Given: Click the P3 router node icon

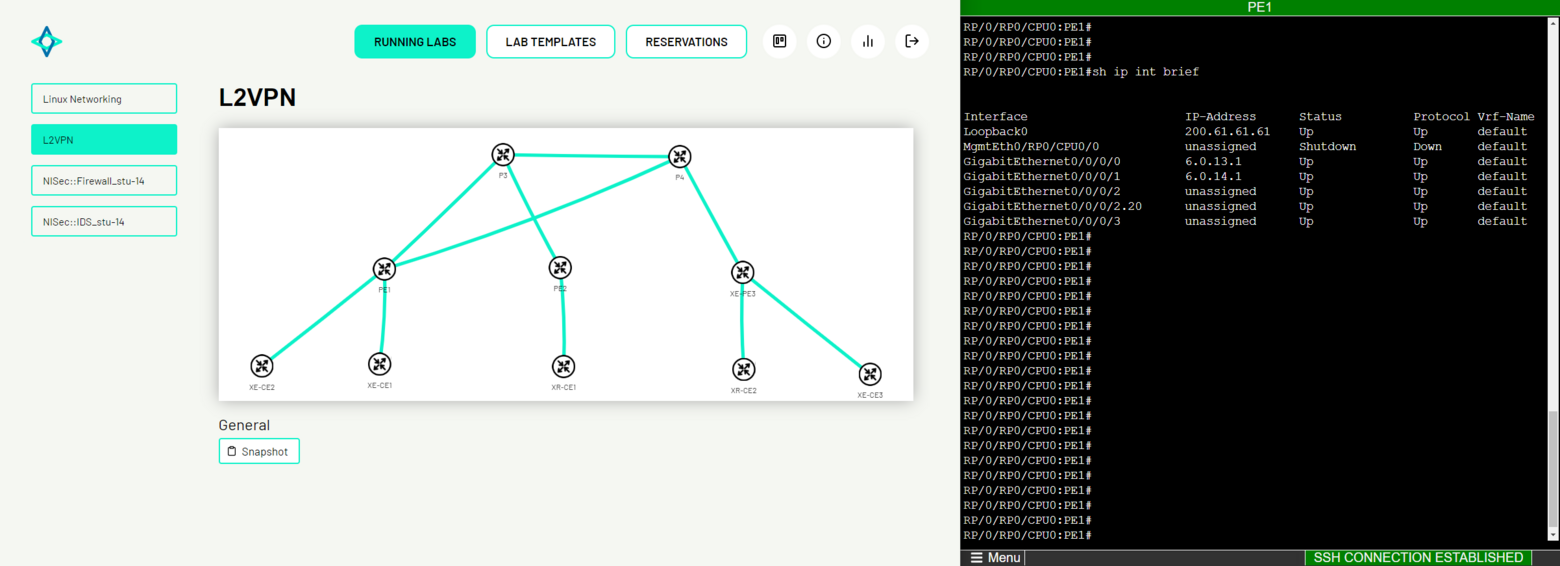Looking at the screenshot, I should coord(503,155).
